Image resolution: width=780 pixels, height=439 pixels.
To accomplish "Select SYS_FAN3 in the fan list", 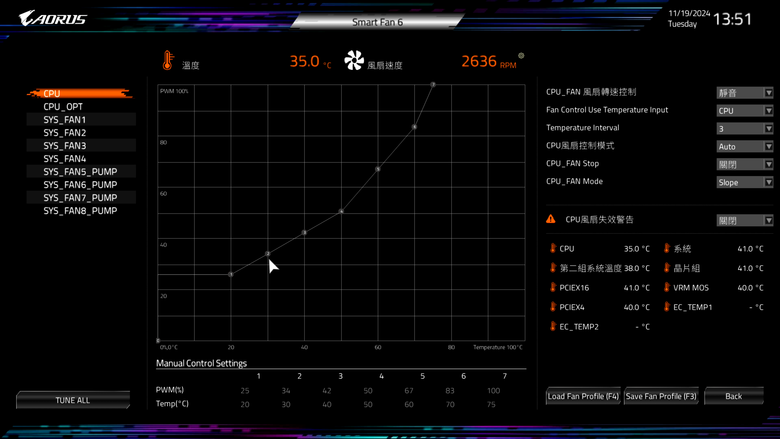I will click(x=81, y=145).
